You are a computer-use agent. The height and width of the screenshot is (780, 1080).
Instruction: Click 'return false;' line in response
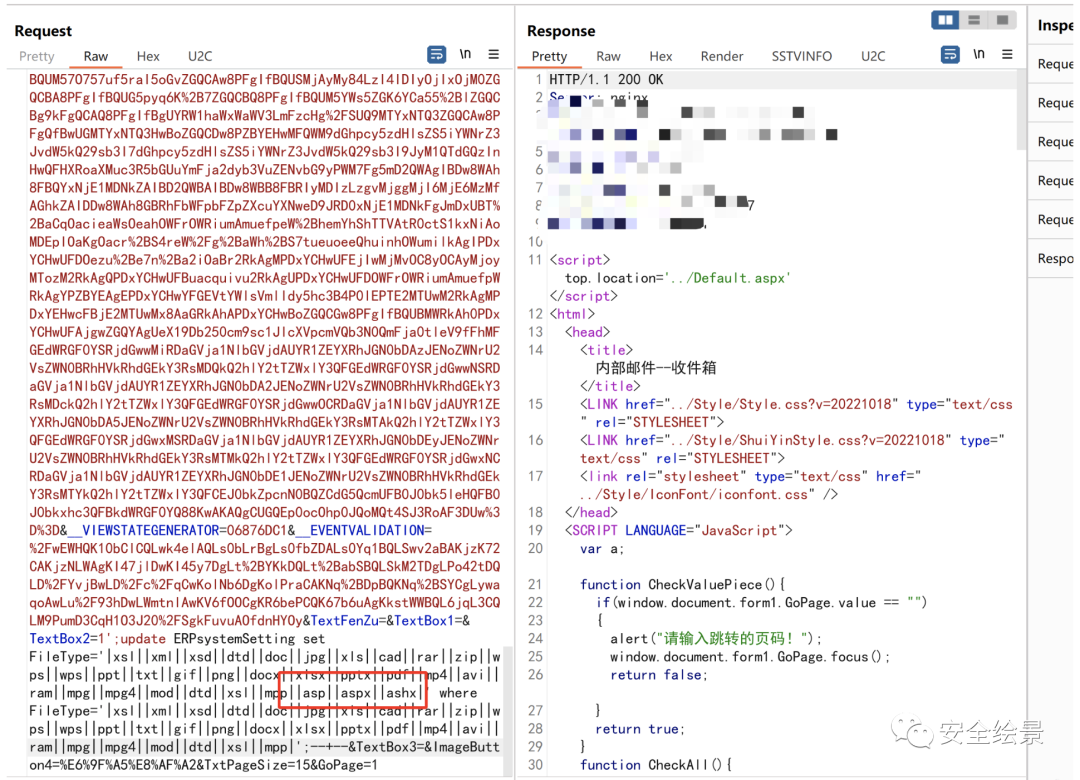pyautogui.click(x=658, y=675)
